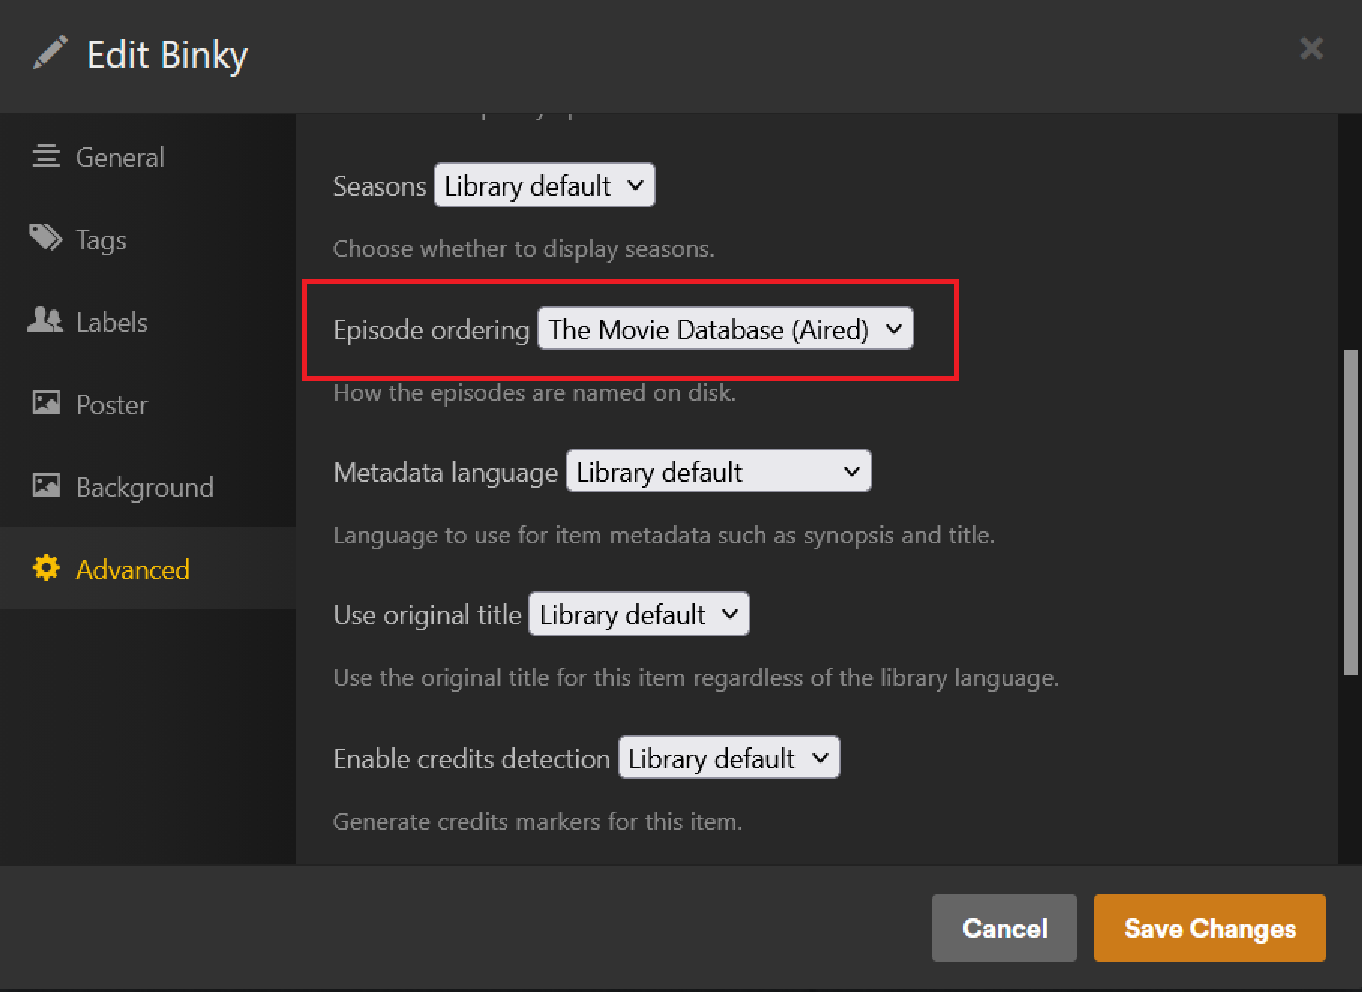Close the Edit Binky dialog
Viewport: 1362px width, 992px height.
pos(1311,48)
